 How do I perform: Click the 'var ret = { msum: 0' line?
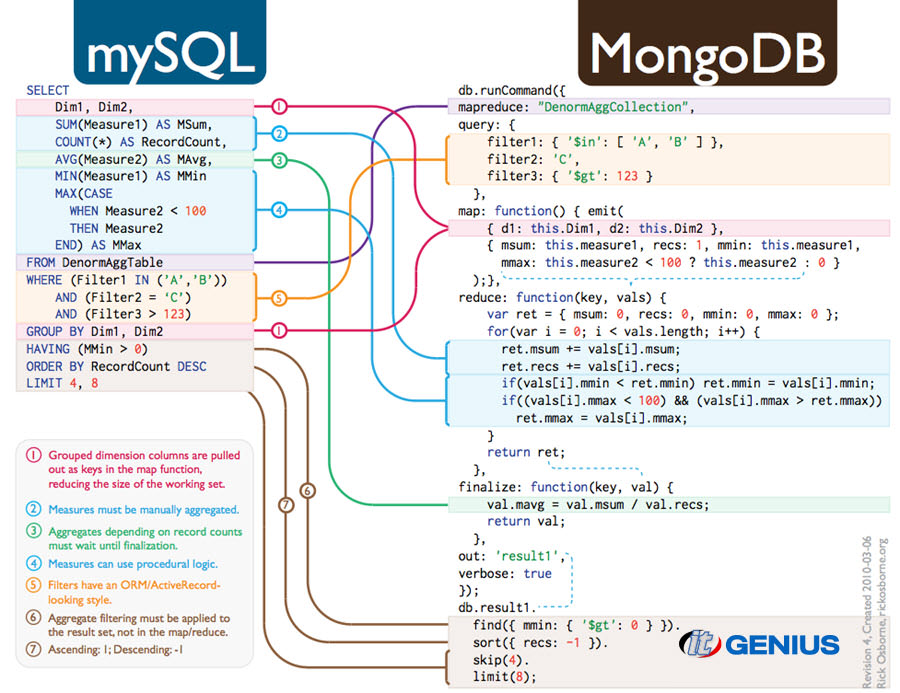663,314
